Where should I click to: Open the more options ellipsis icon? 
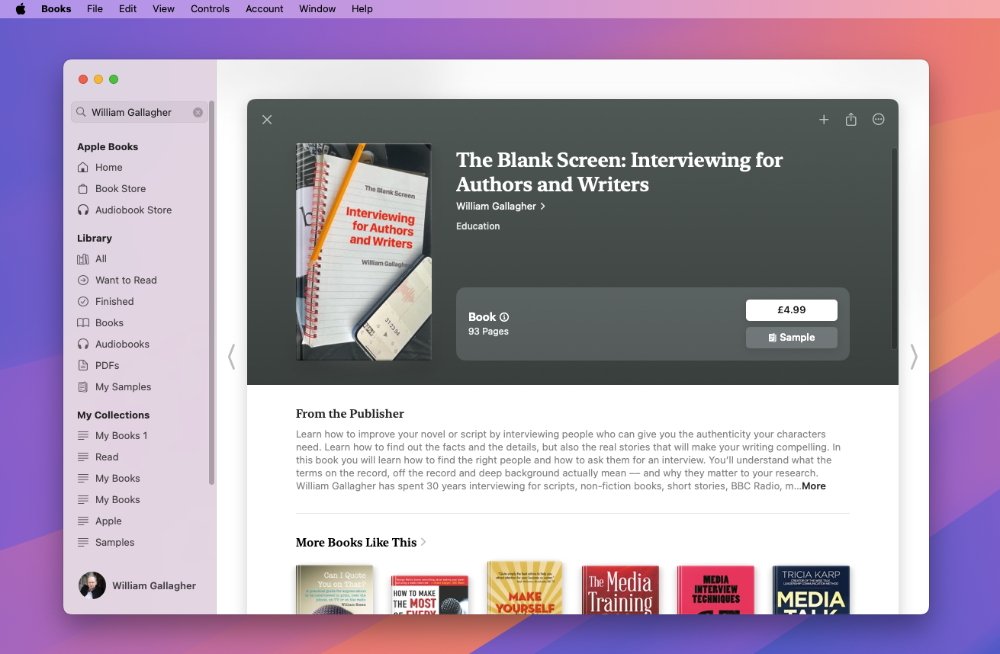click(x=878, y=119)
